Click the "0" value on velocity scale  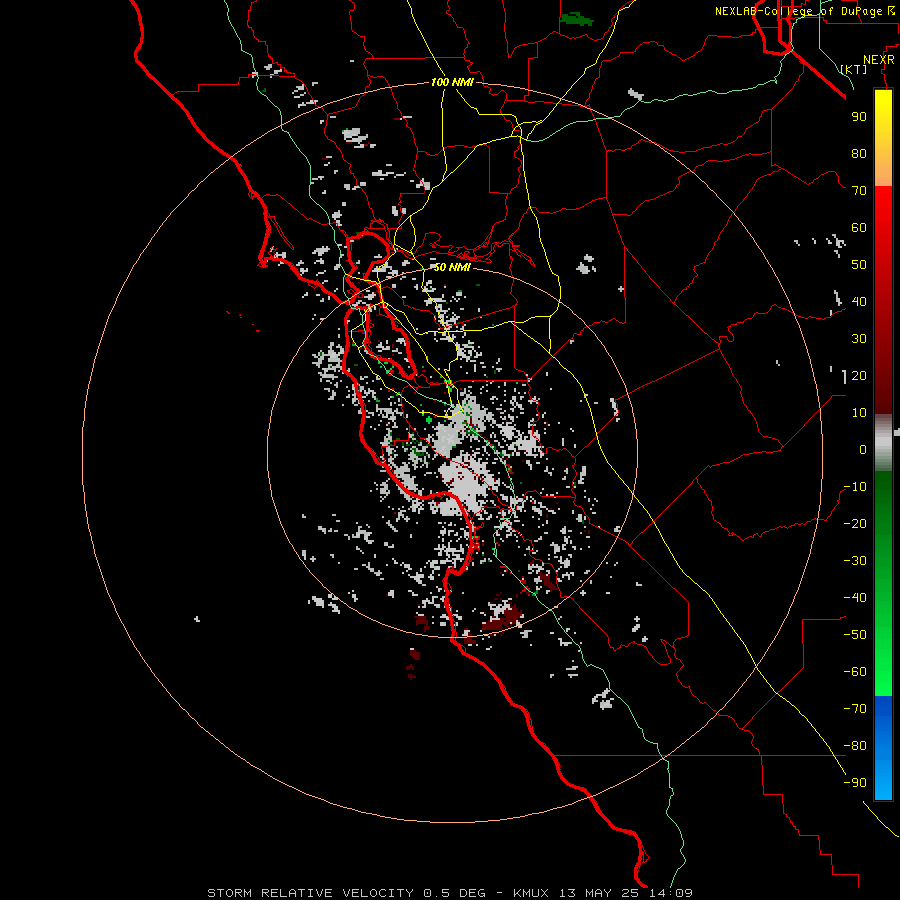[863, 450]
